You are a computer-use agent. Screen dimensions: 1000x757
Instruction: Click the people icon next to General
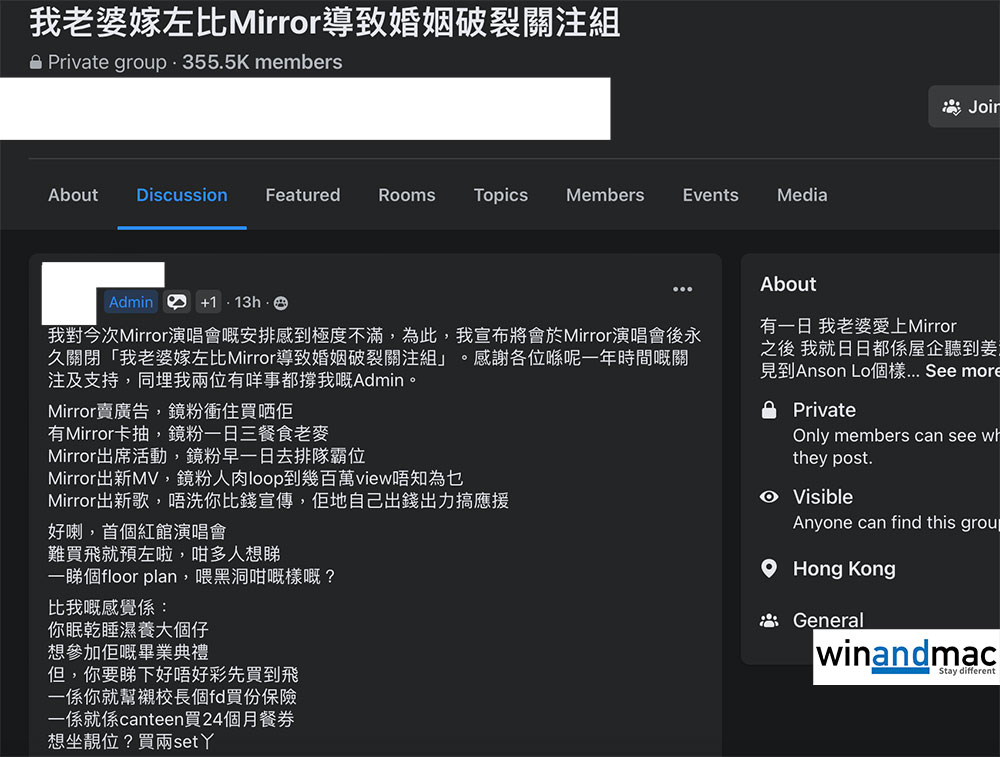(769, 621)
